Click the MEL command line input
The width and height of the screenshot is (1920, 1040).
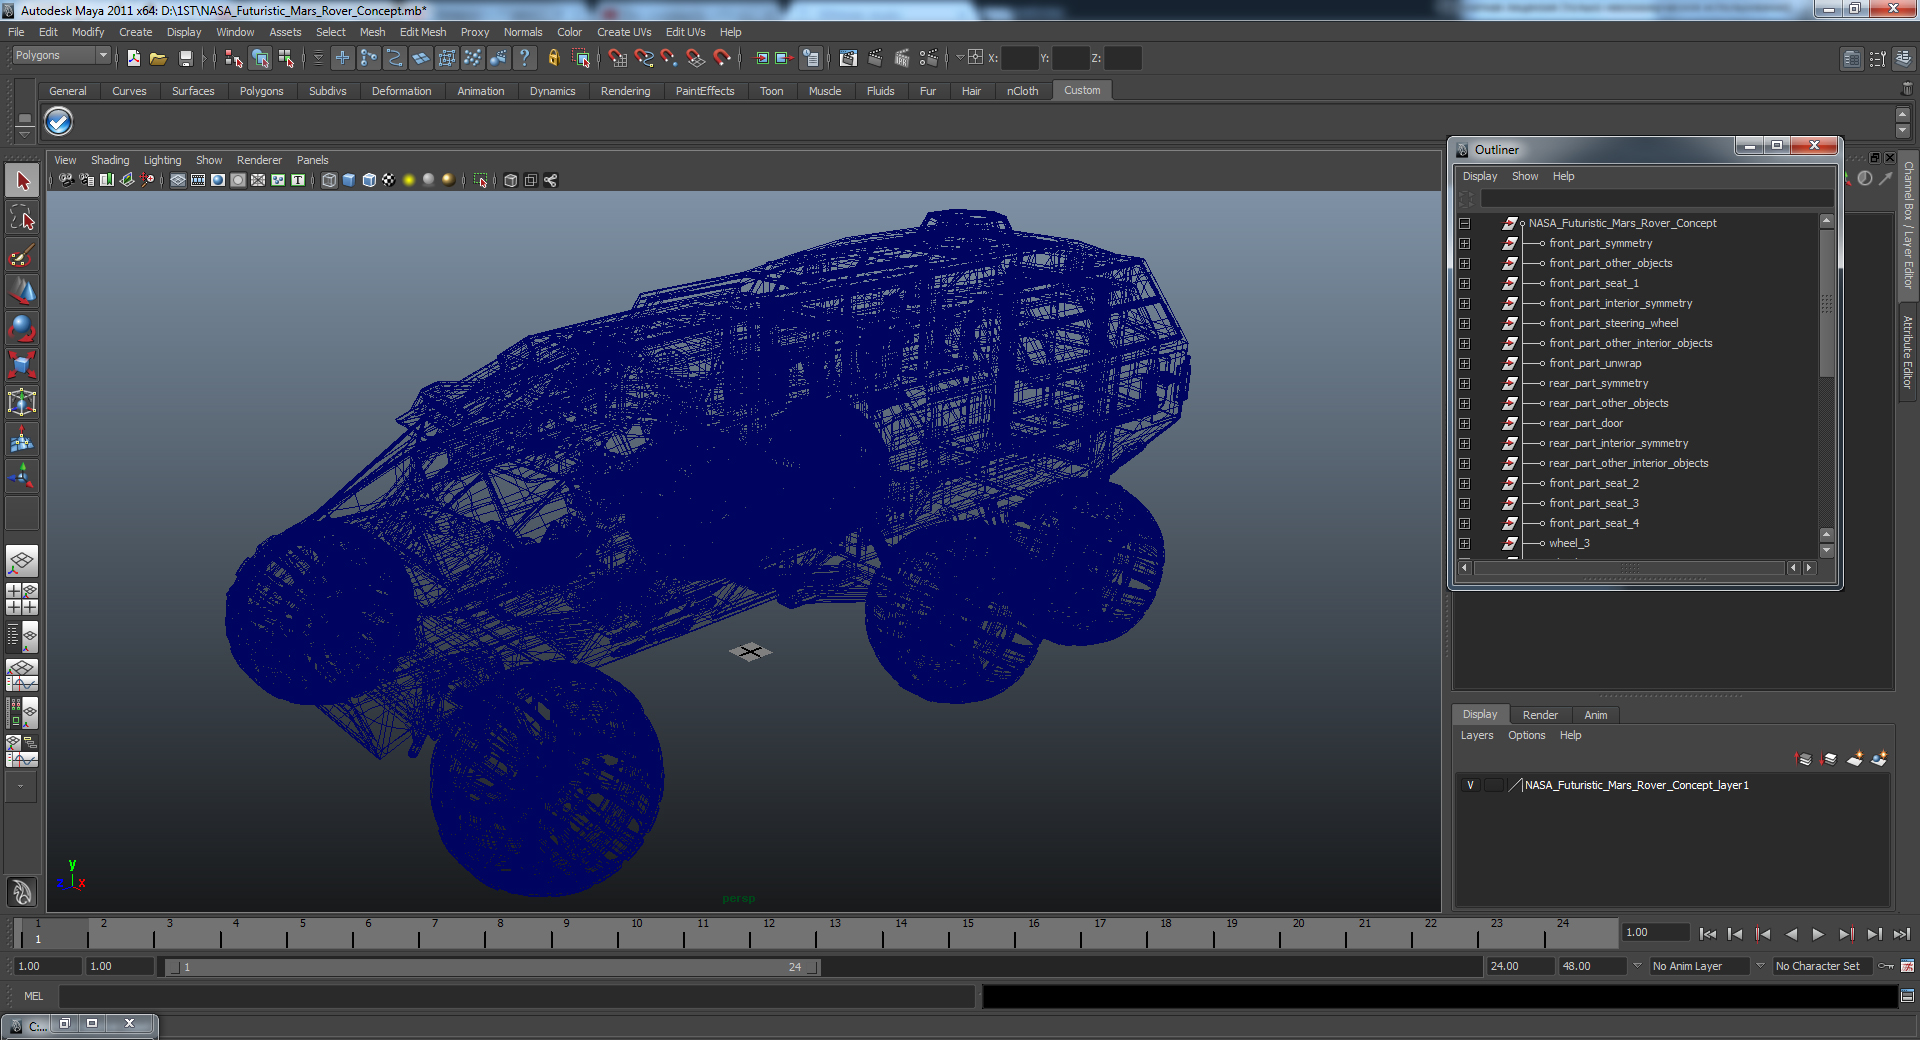click(517, 996)
